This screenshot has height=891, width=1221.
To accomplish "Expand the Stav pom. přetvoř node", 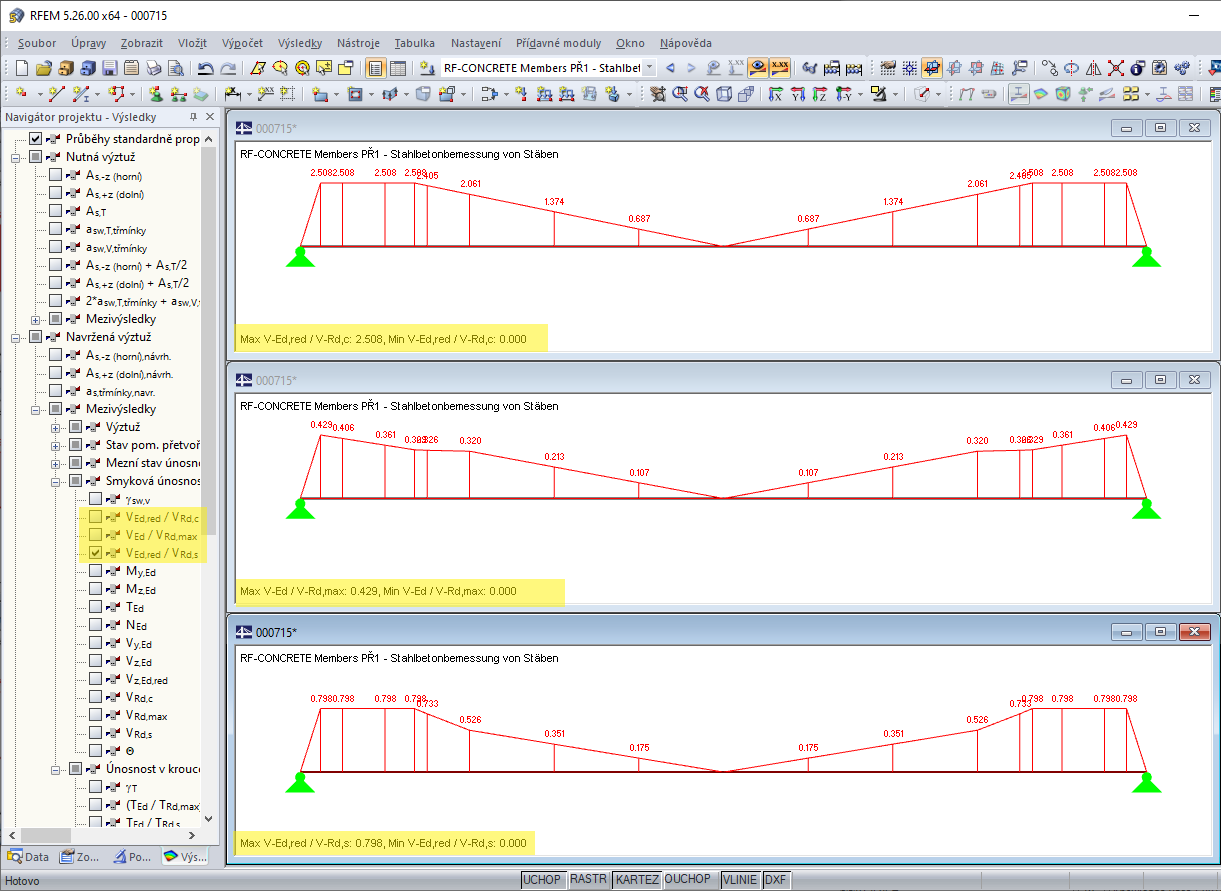I will click(56, 445).
